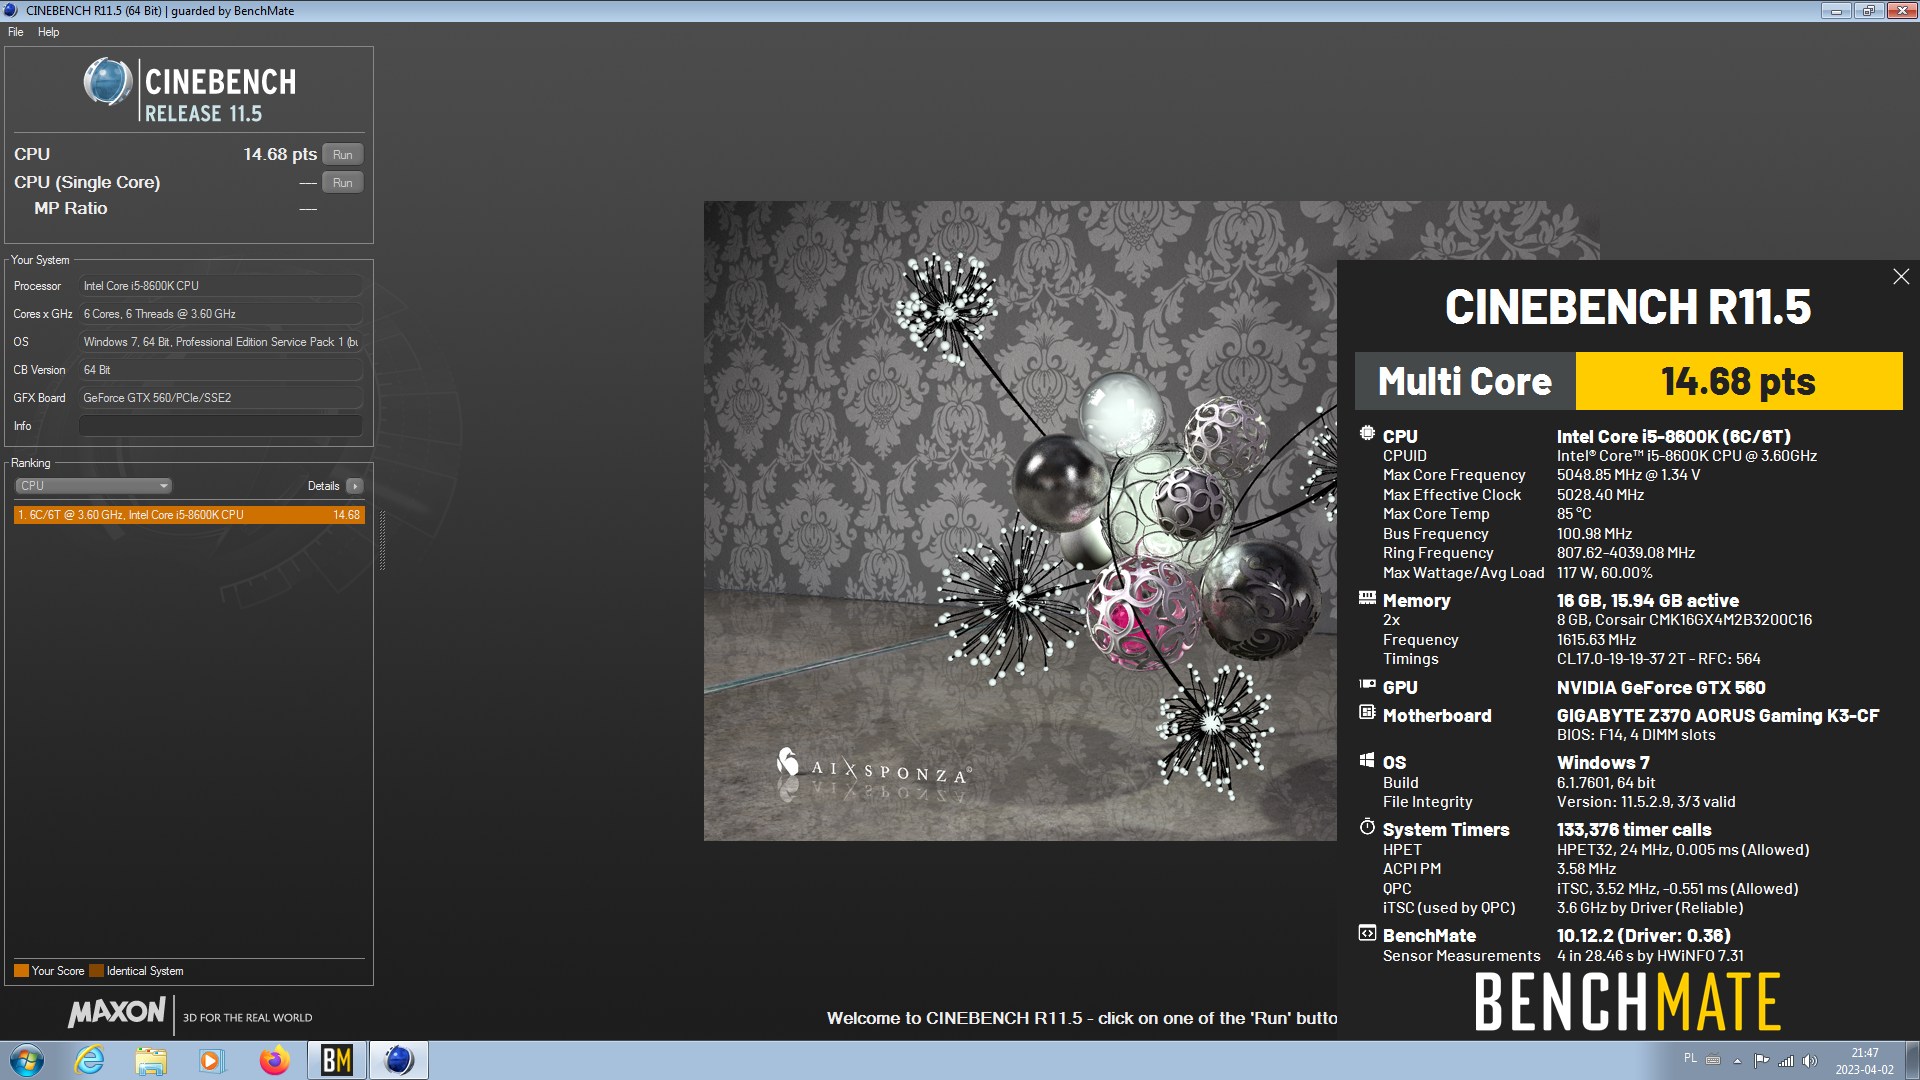Click the brown Identical System legend swatch
This screenshot has width=1920, height=1080.
[96, 971]
